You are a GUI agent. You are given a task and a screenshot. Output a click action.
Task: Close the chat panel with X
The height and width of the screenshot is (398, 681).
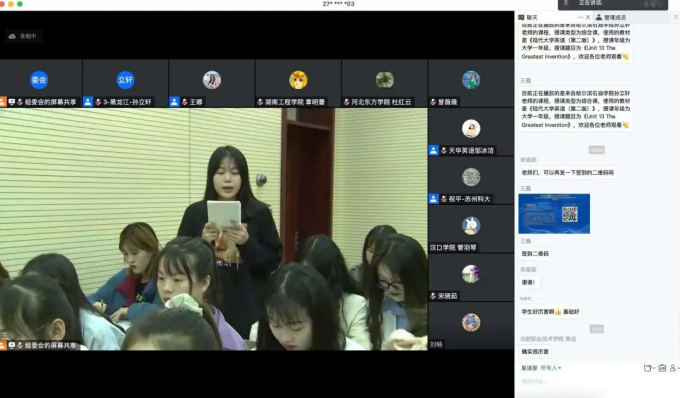588,17
